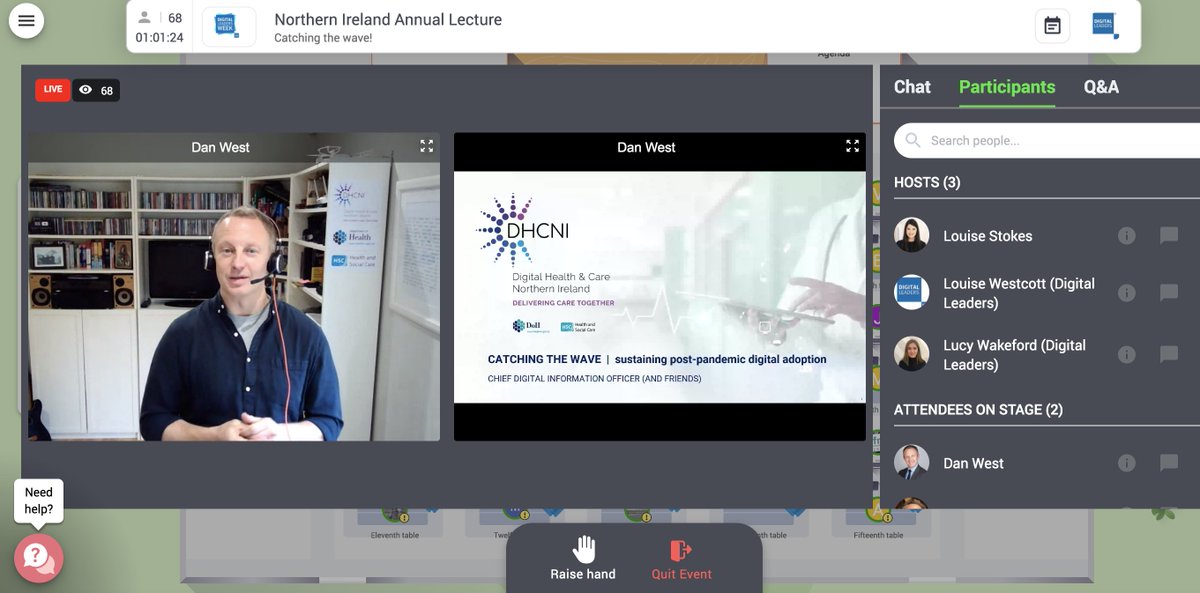Click Louise Westcott's avatar
1200x593 pixels.
pyautogui.click(x=911, y=292)
